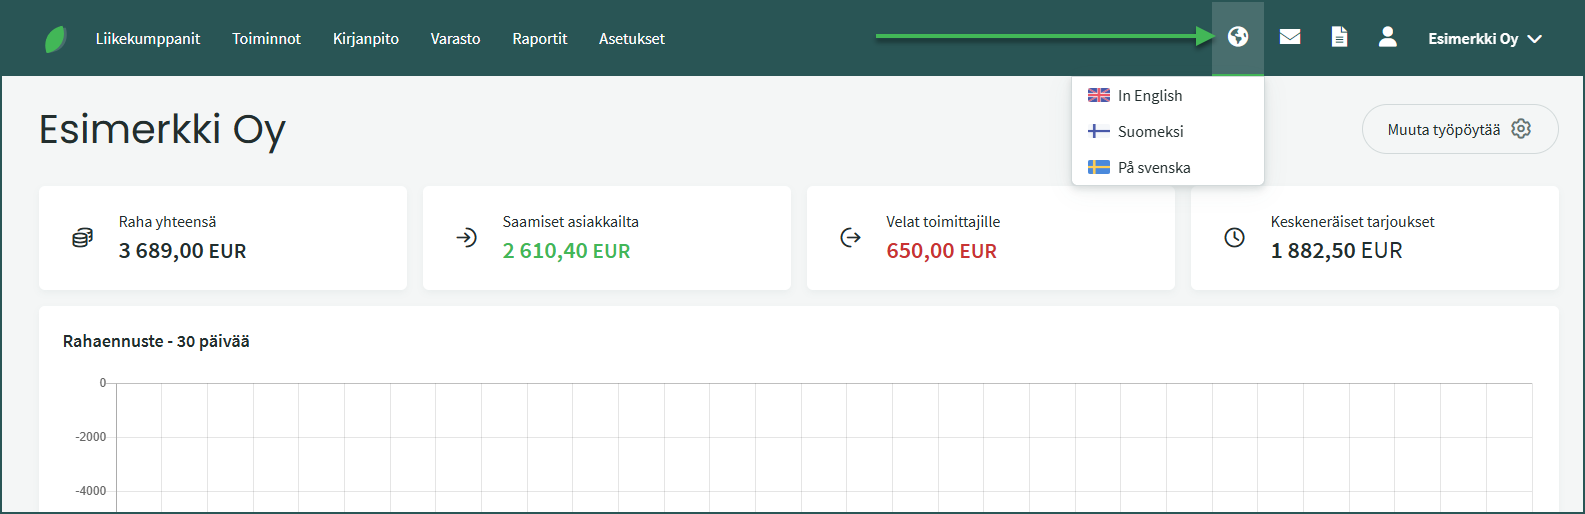Image resolution: width=1585 pixels, height=514 pixels.
Task: Click the Muuta työpöytää button
Action: 1459,130
